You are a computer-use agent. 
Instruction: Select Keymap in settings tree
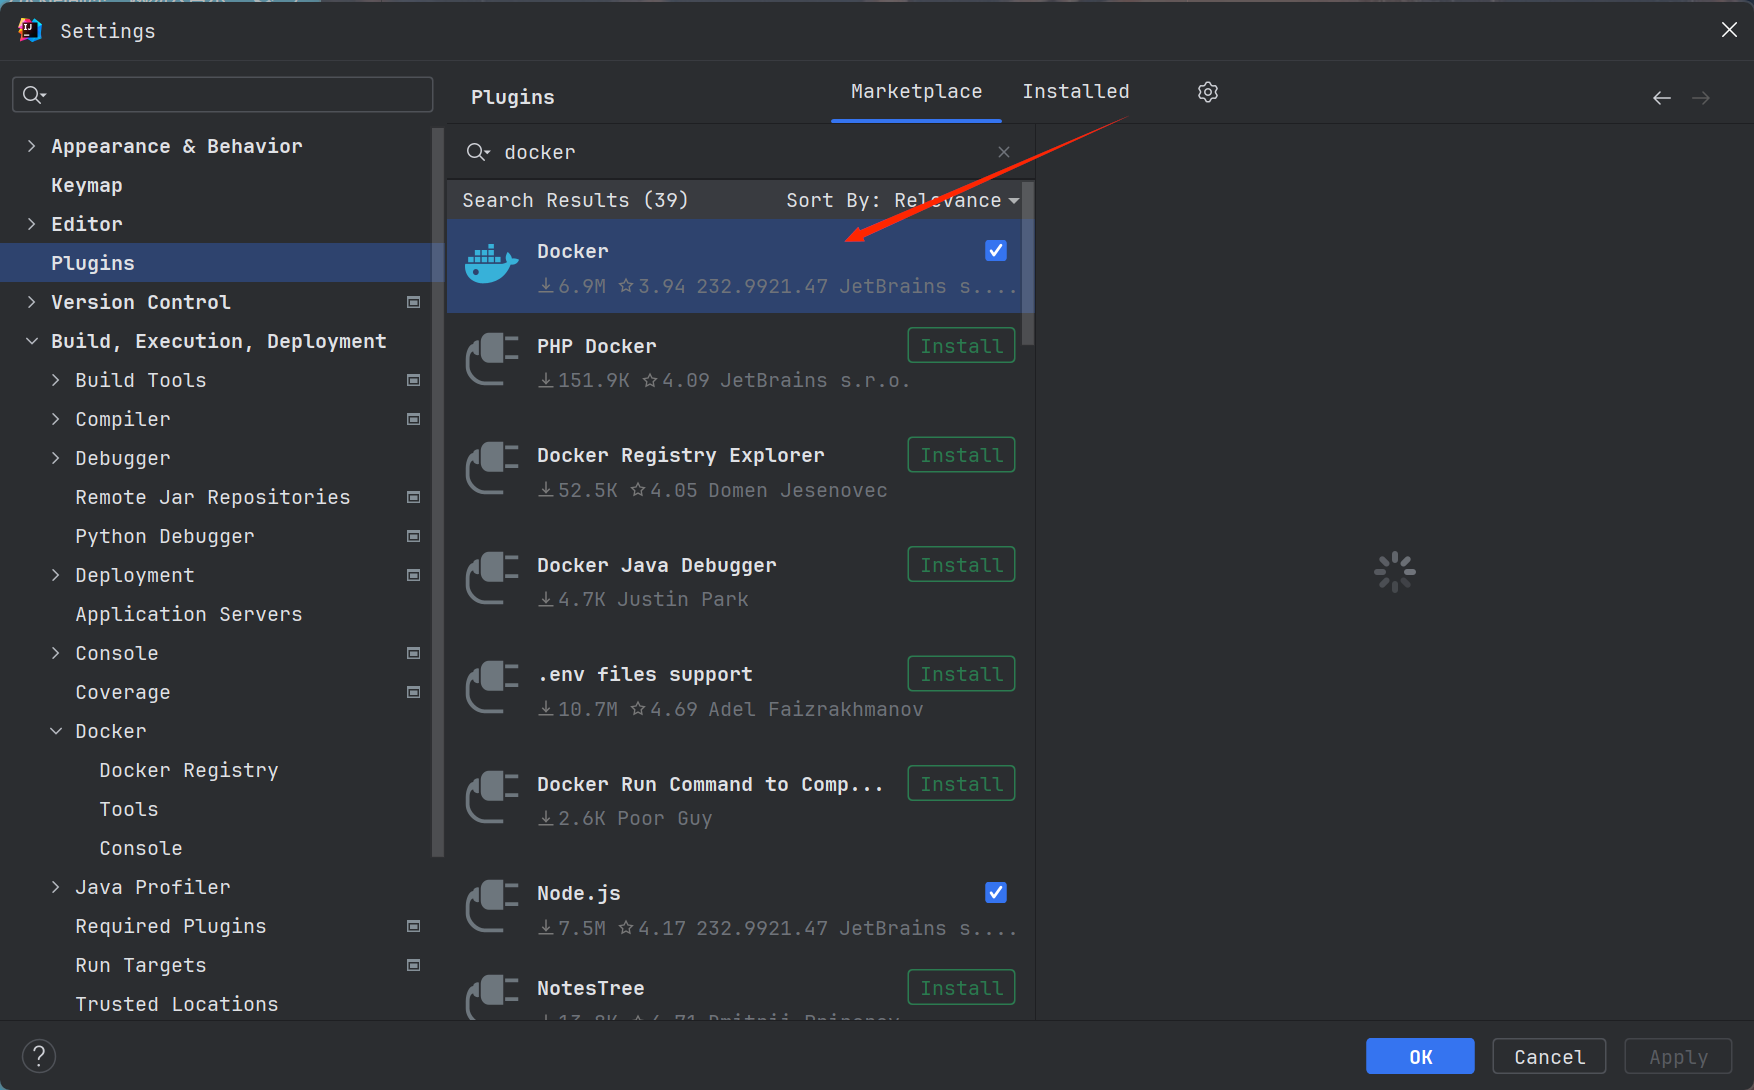coord(87,185)
